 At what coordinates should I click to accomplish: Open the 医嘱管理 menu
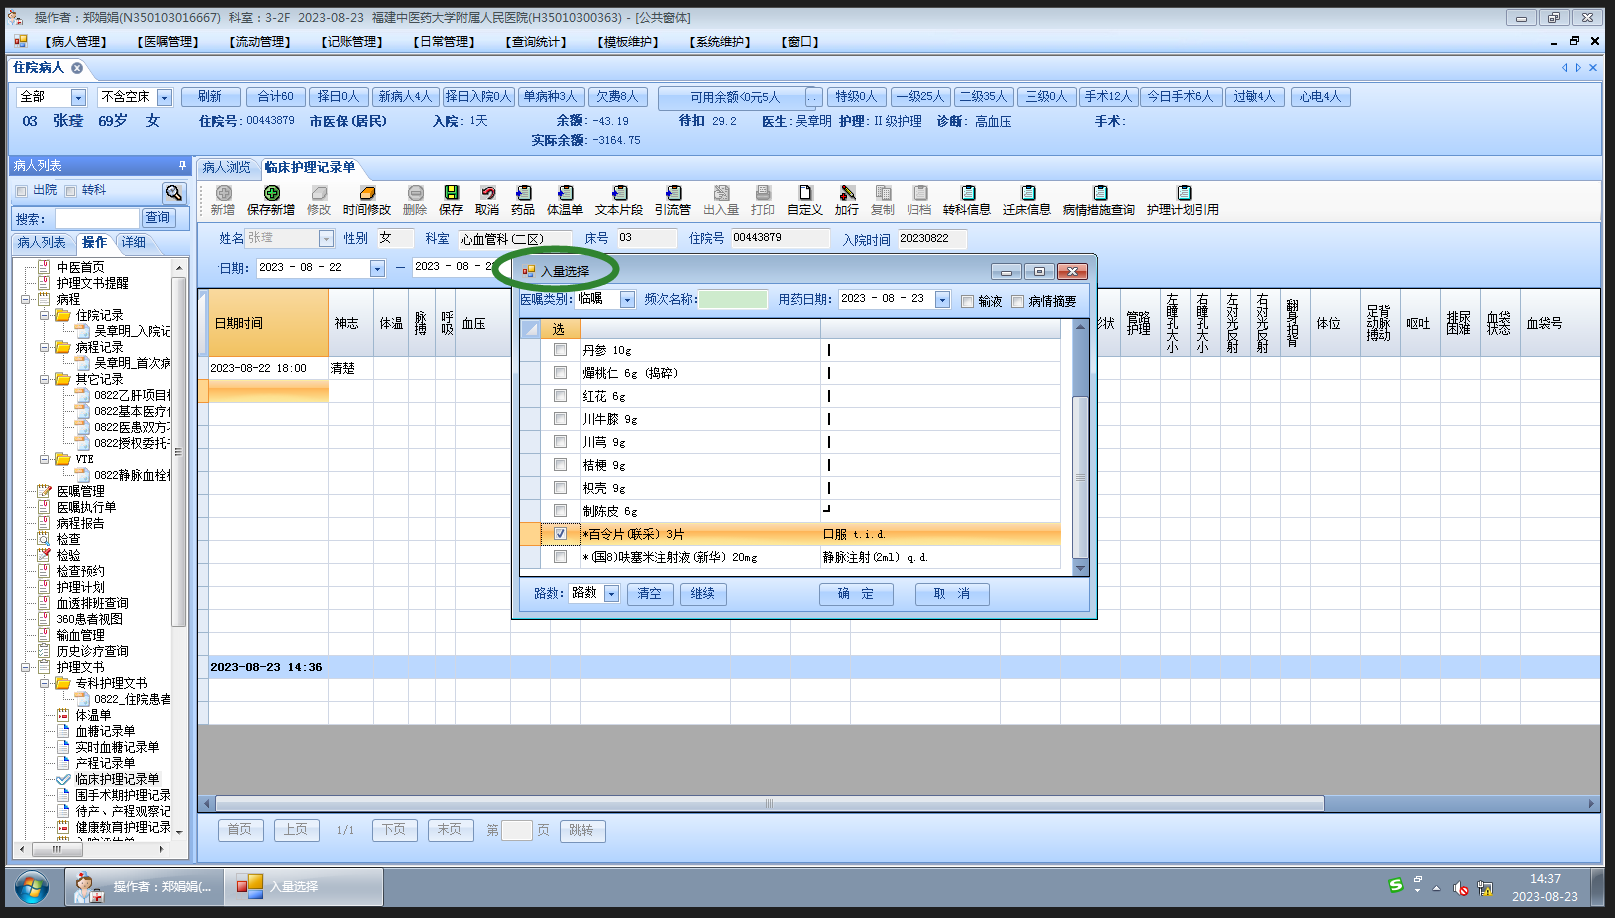168,42
